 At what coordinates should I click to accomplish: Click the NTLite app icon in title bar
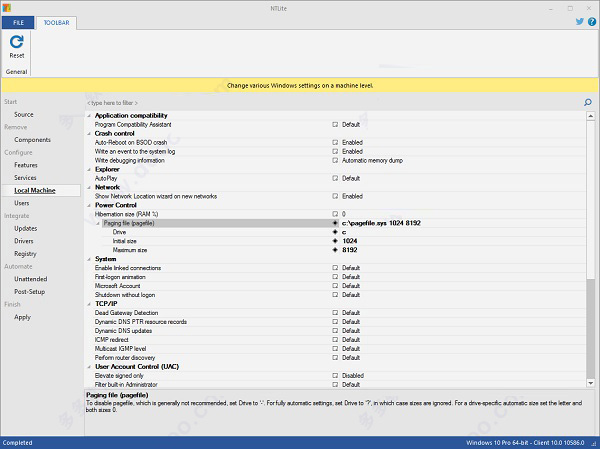click(6, 8)
